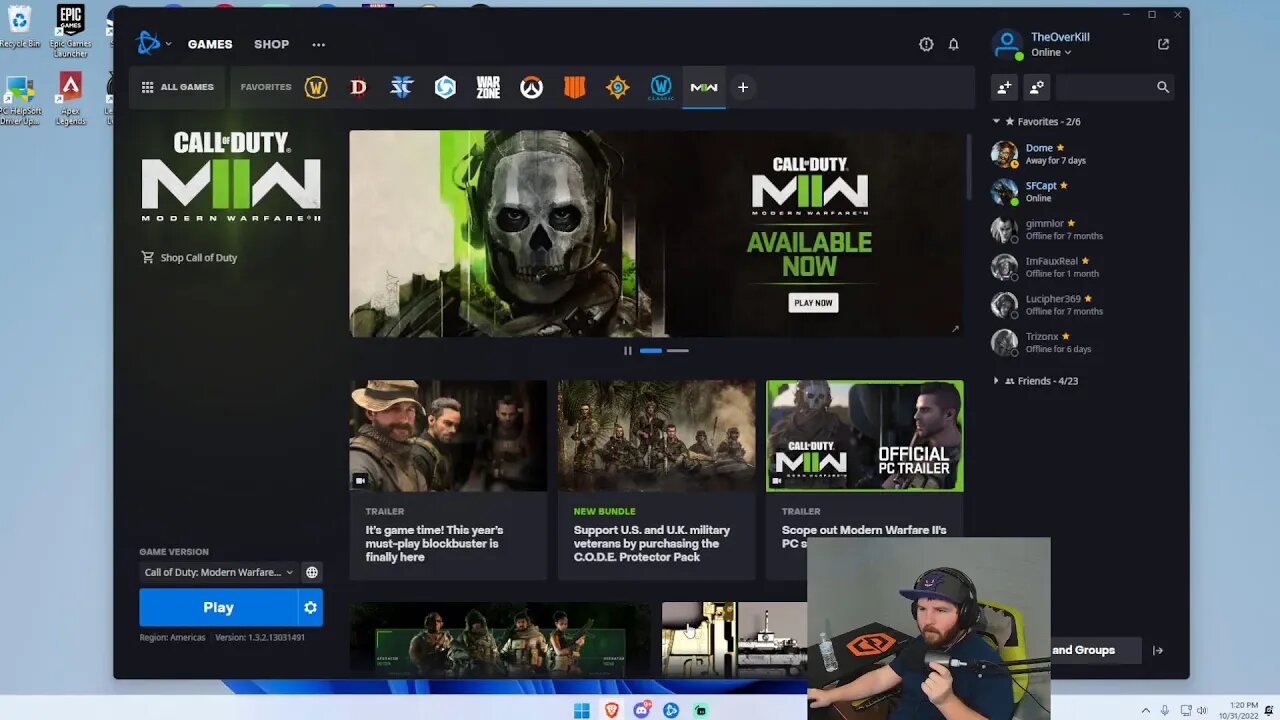1280x720 pixels.
Task: Click PLAY NOW on the banner
Action: coord(813,302)
